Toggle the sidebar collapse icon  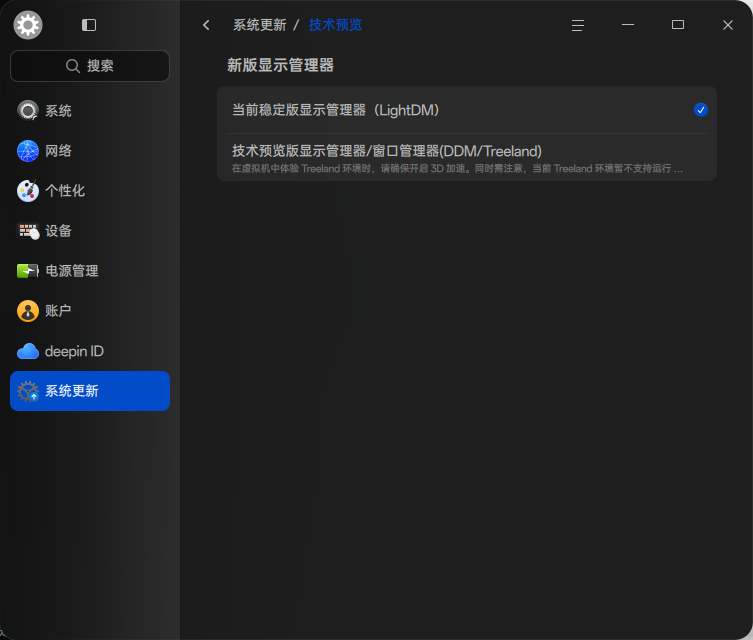coord(89,25)
